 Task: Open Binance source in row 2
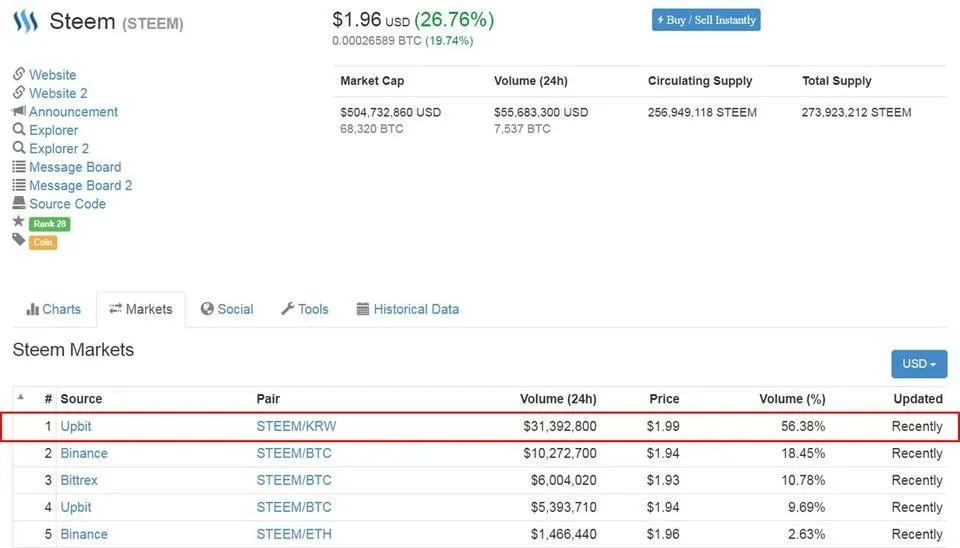[x=84, y=453]
